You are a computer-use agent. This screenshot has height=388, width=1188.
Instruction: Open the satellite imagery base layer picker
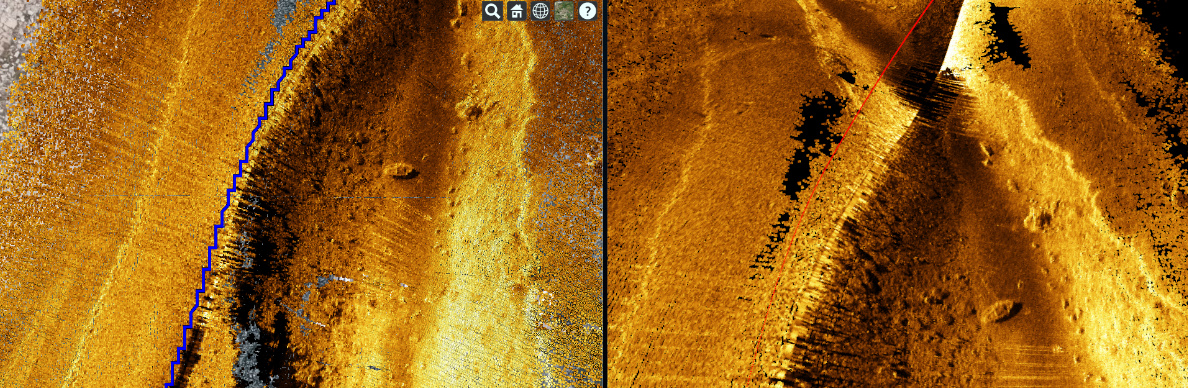point(564,11)
